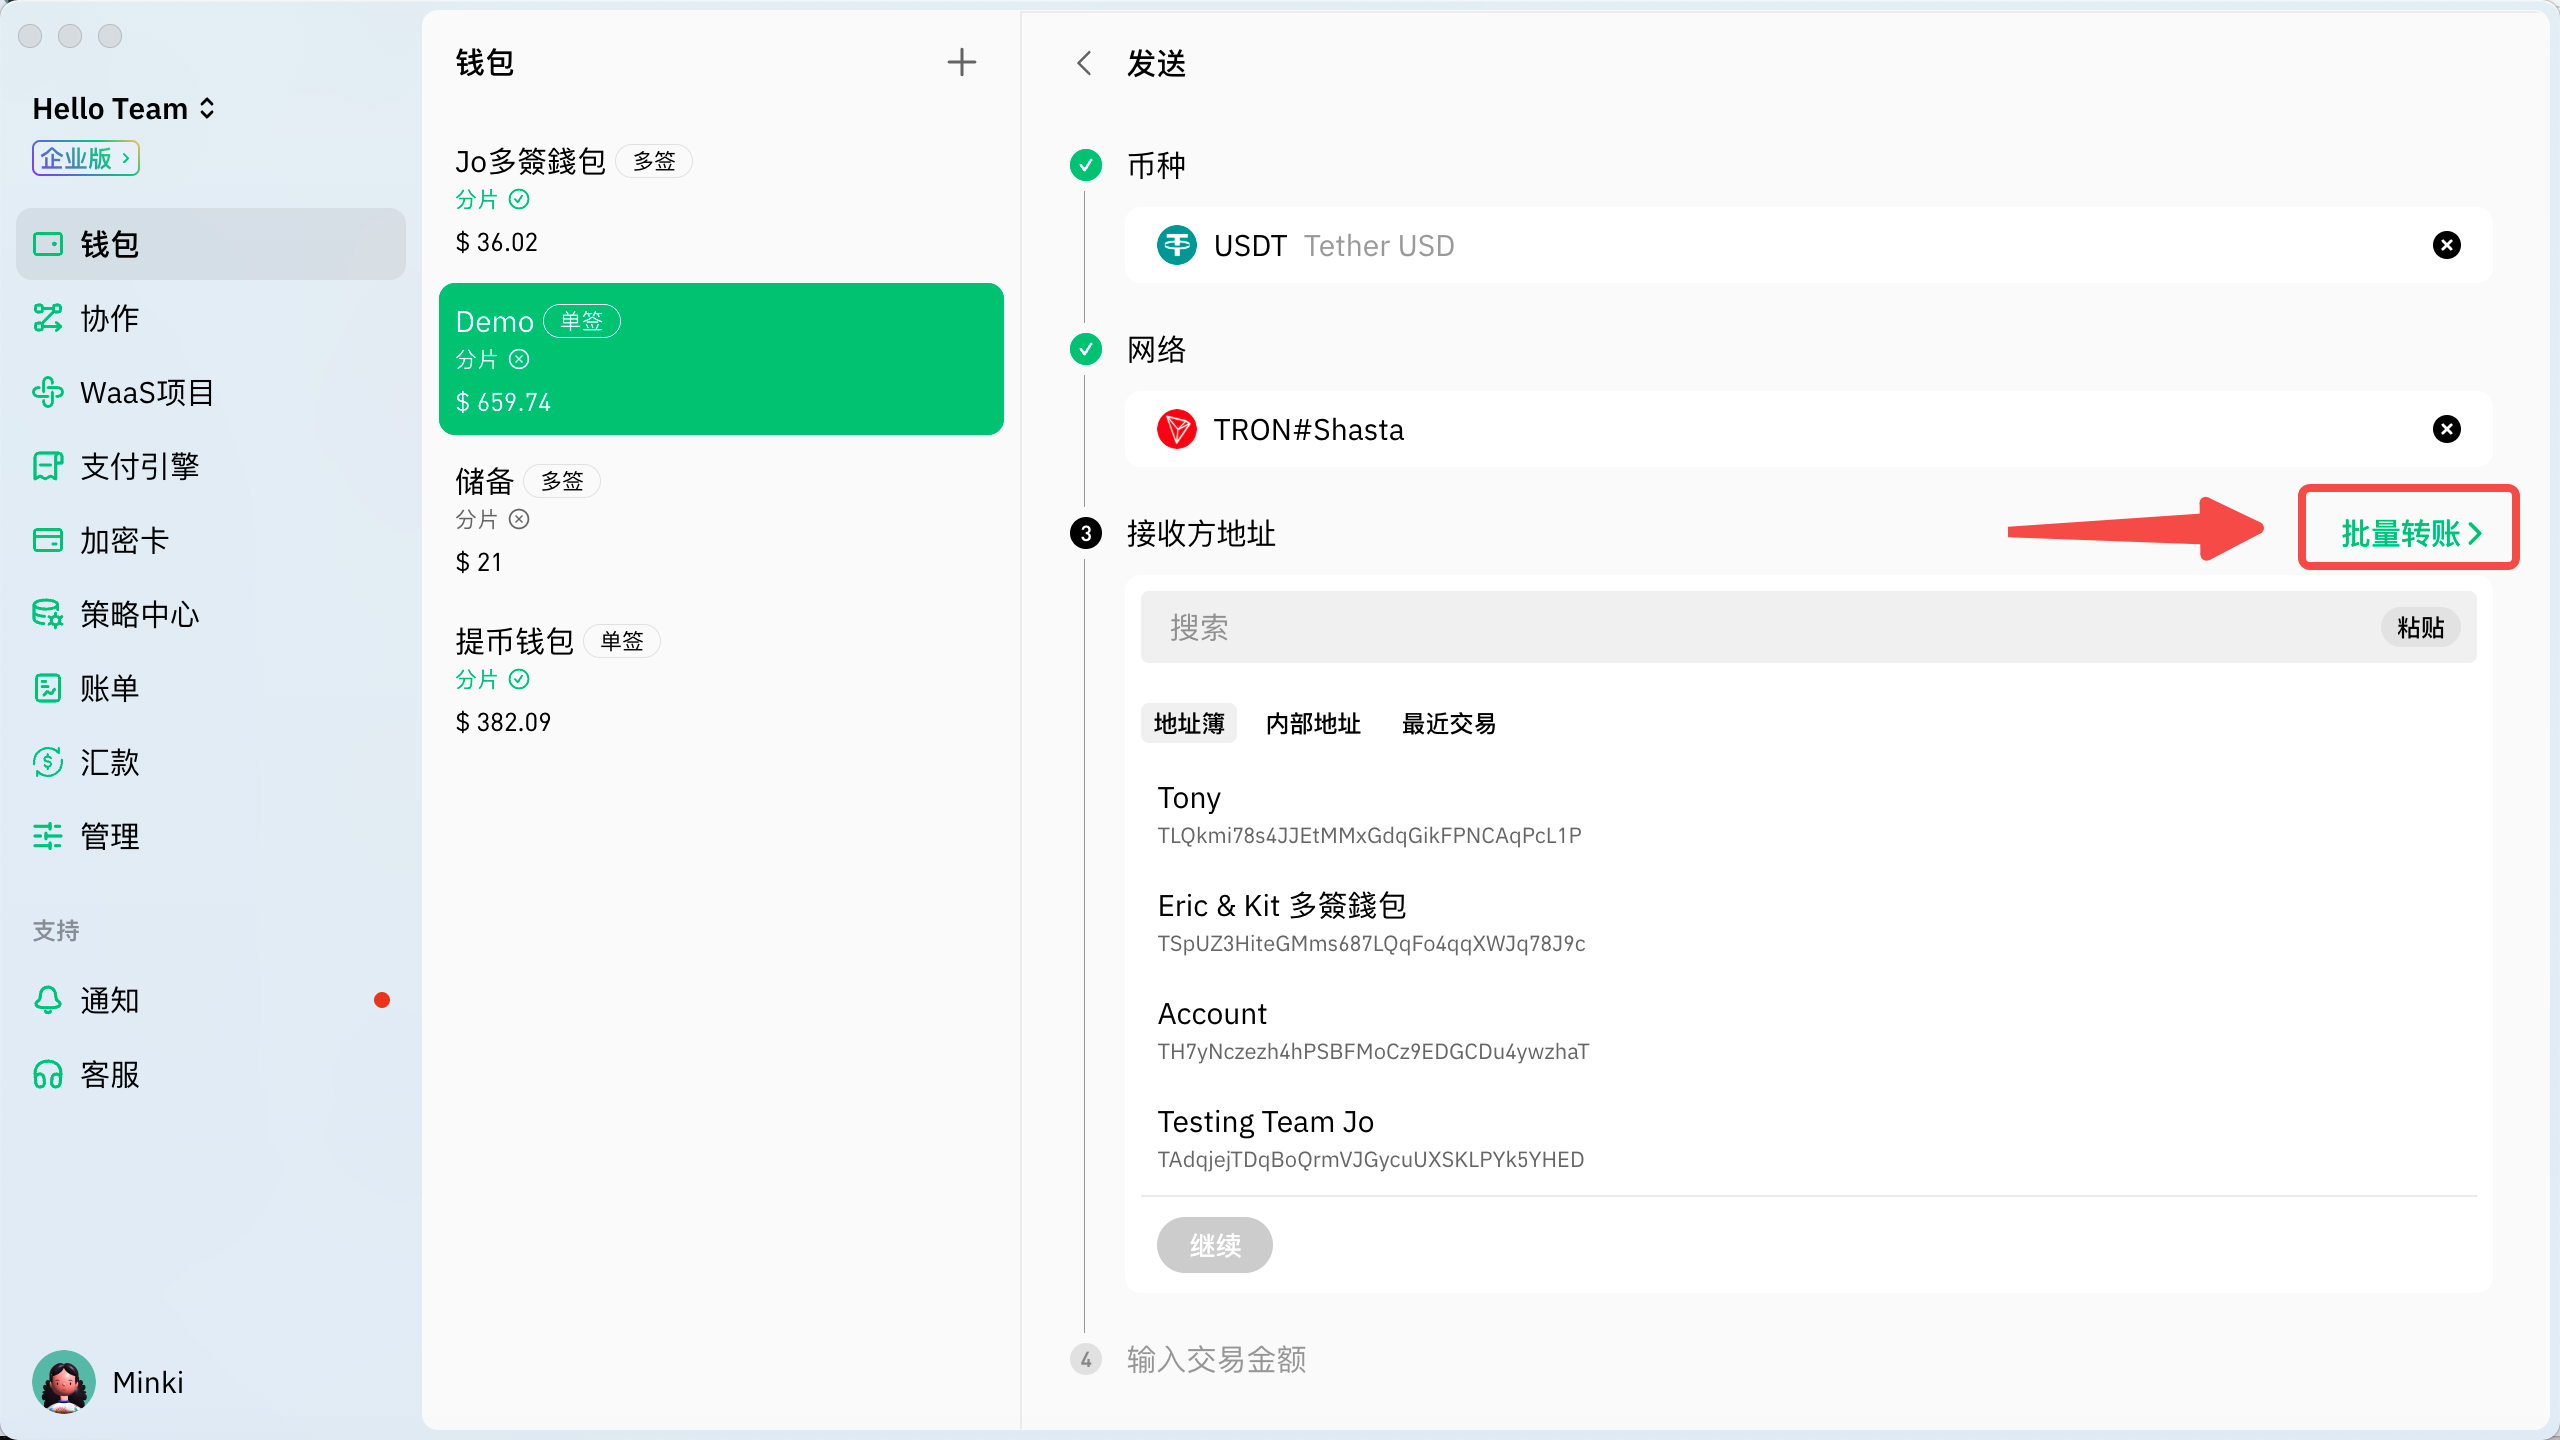This screenshot has width=2560, height=1440.
Task: Go back using the arrow beside 发送
Action: click(x=1084, y=64)
